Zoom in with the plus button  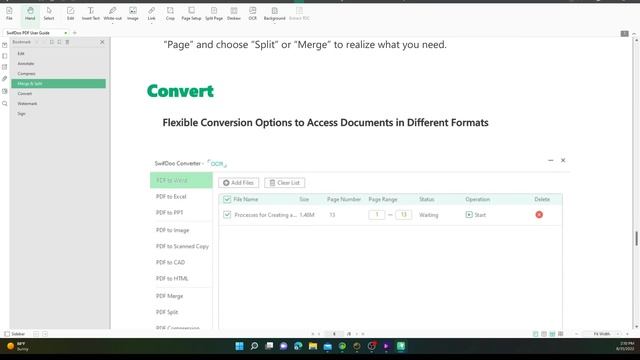pyautogui.click(x=627, y=334)
